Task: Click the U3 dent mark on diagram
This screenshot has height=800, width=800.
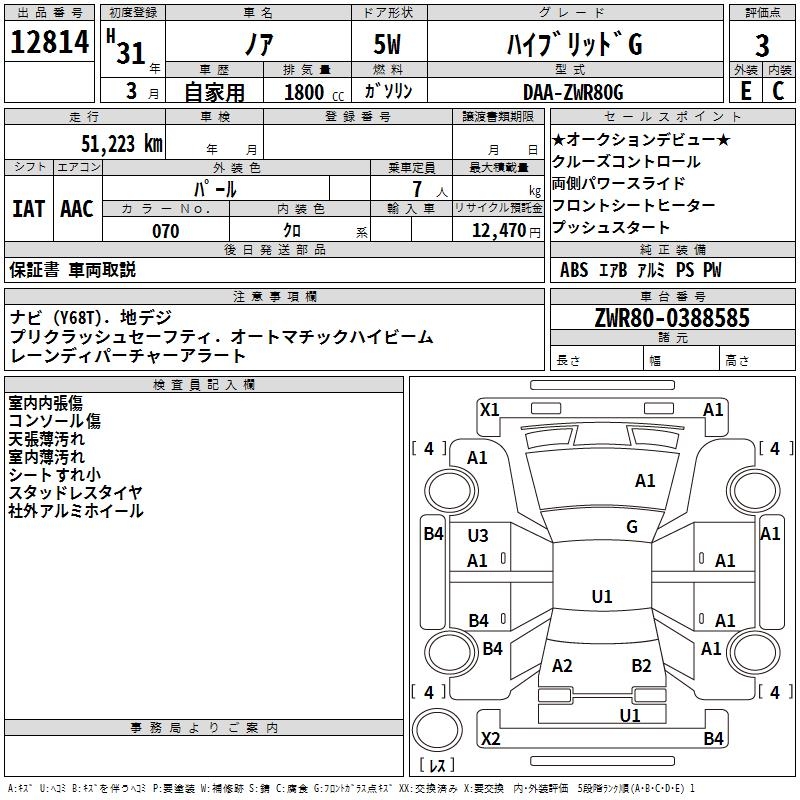Action: point(478,535)
